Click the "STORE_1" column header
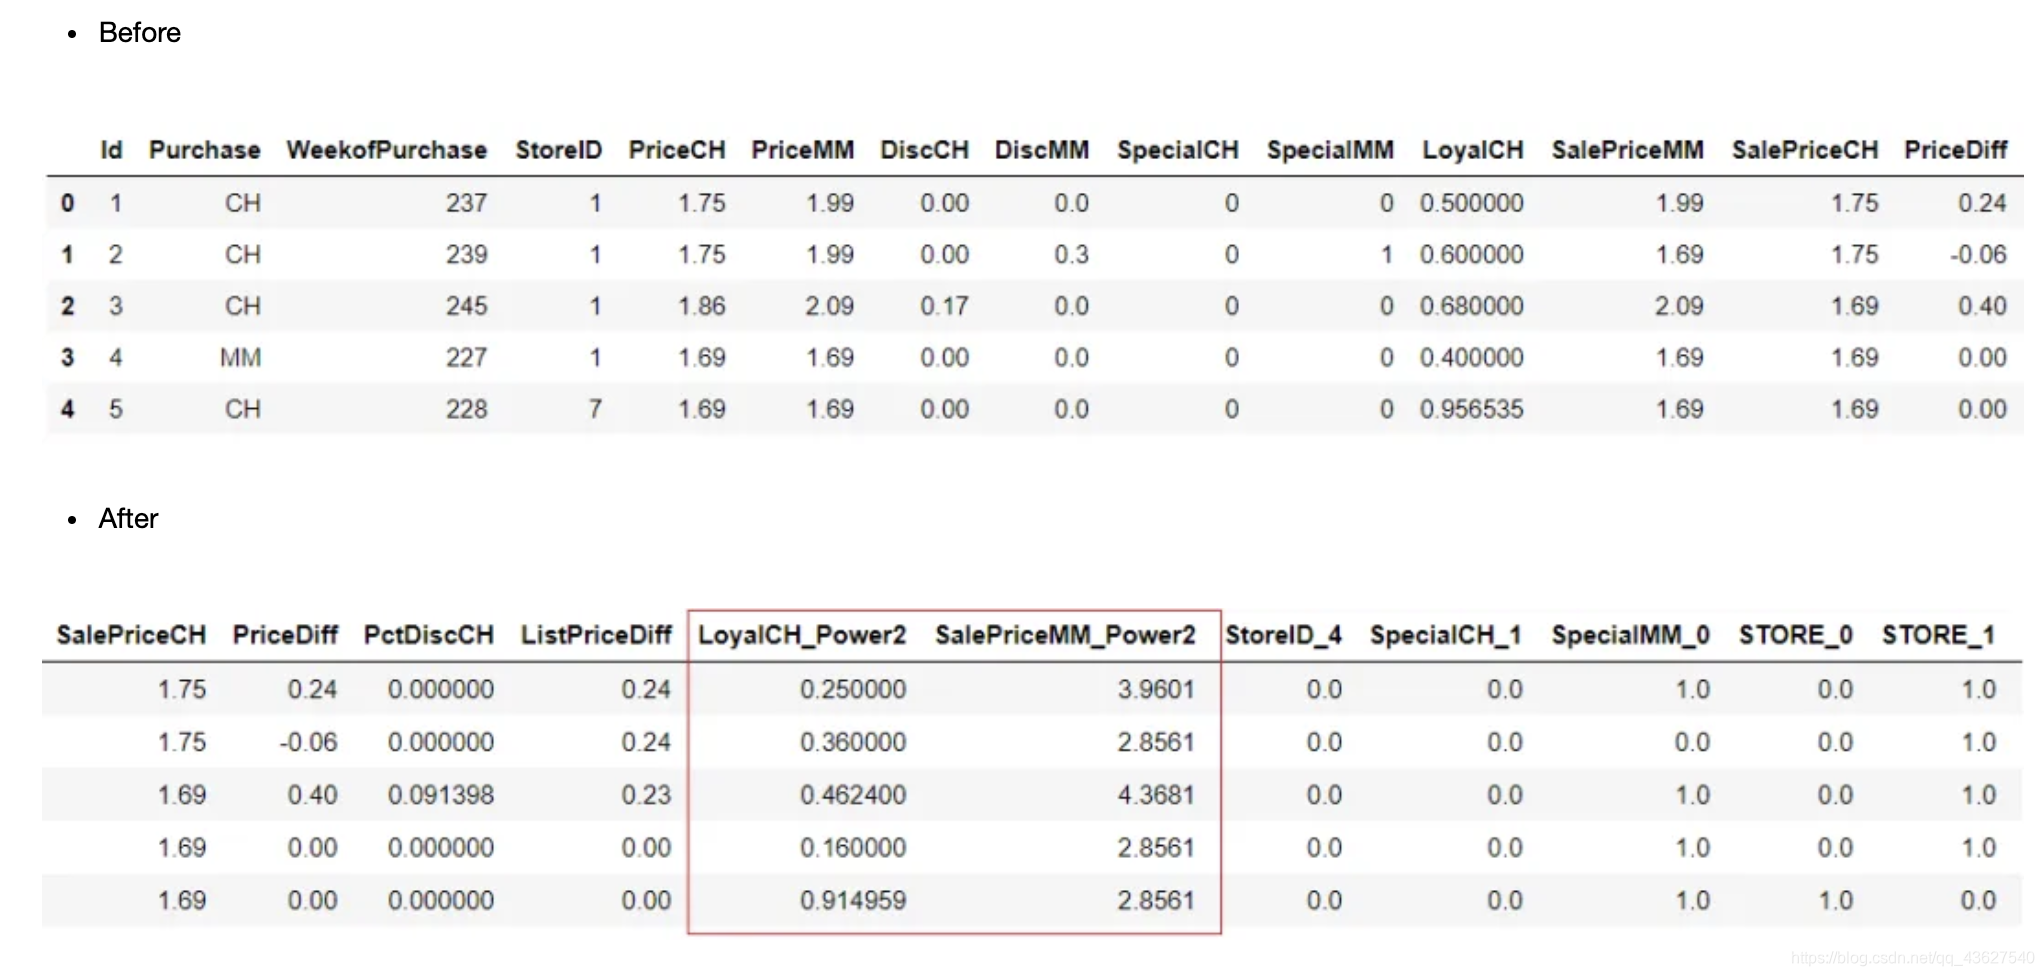 point(1939,635)
